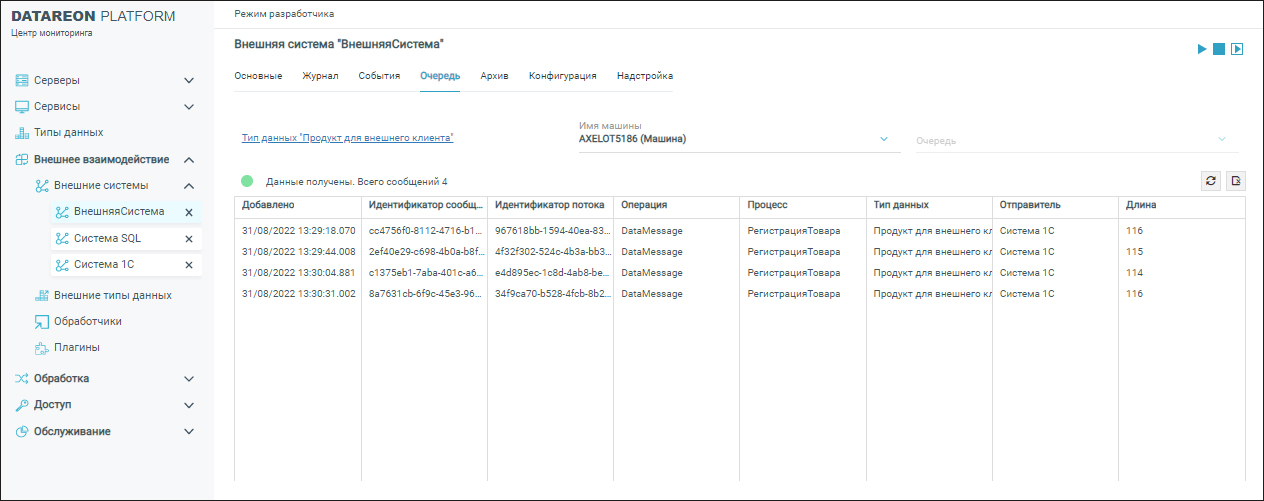Open the 'Продукт для внешнего клиента' data type link
This screenshot has width=1264, height=501.
point(347,138)
